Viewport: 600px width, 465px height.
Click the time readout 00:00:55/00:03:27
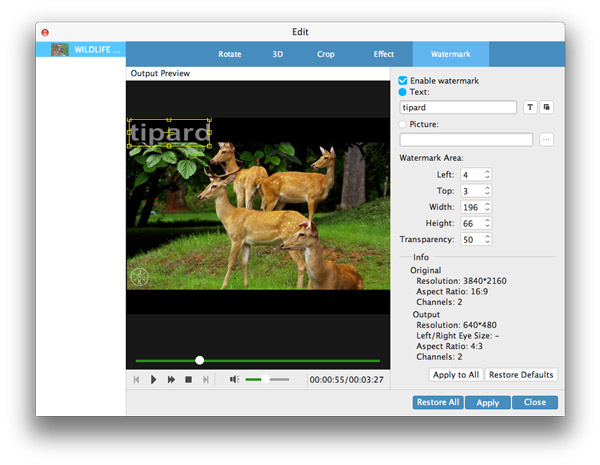346,380
